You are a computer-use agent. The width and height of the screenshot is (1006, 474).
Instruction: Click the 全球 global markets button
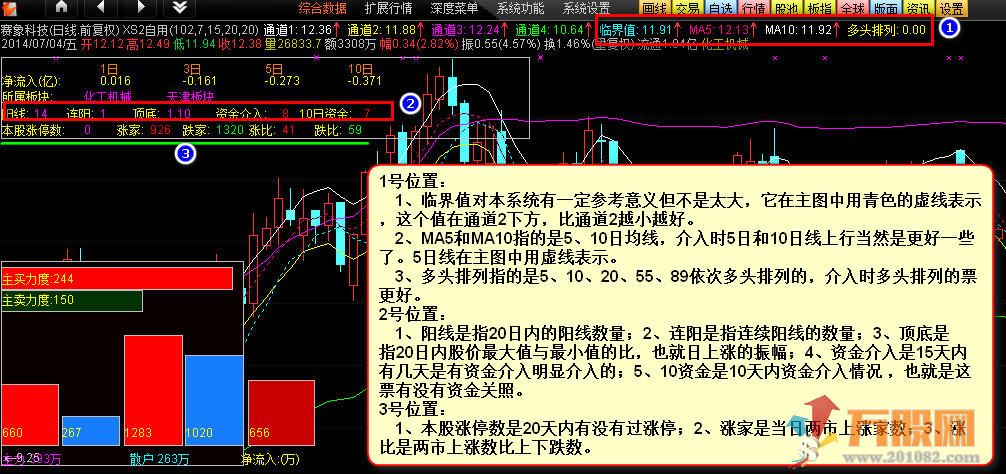point(852,8)
